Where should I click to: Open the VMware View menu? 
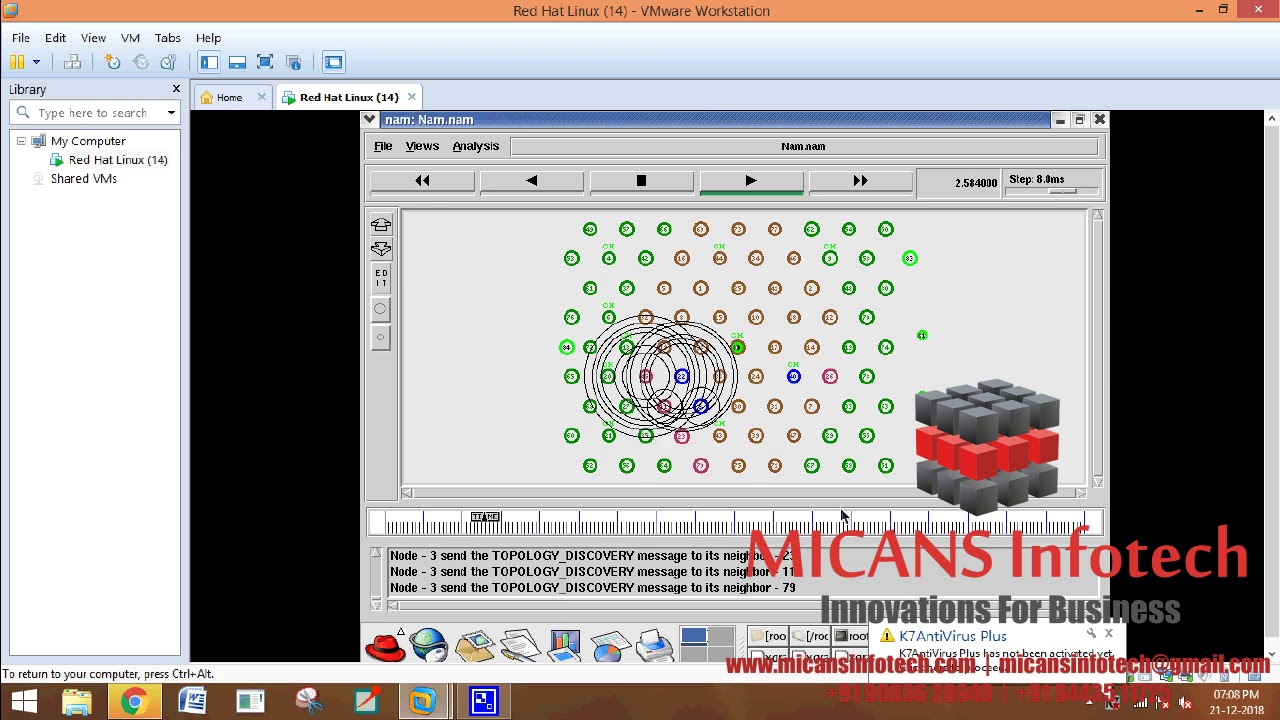93,37
